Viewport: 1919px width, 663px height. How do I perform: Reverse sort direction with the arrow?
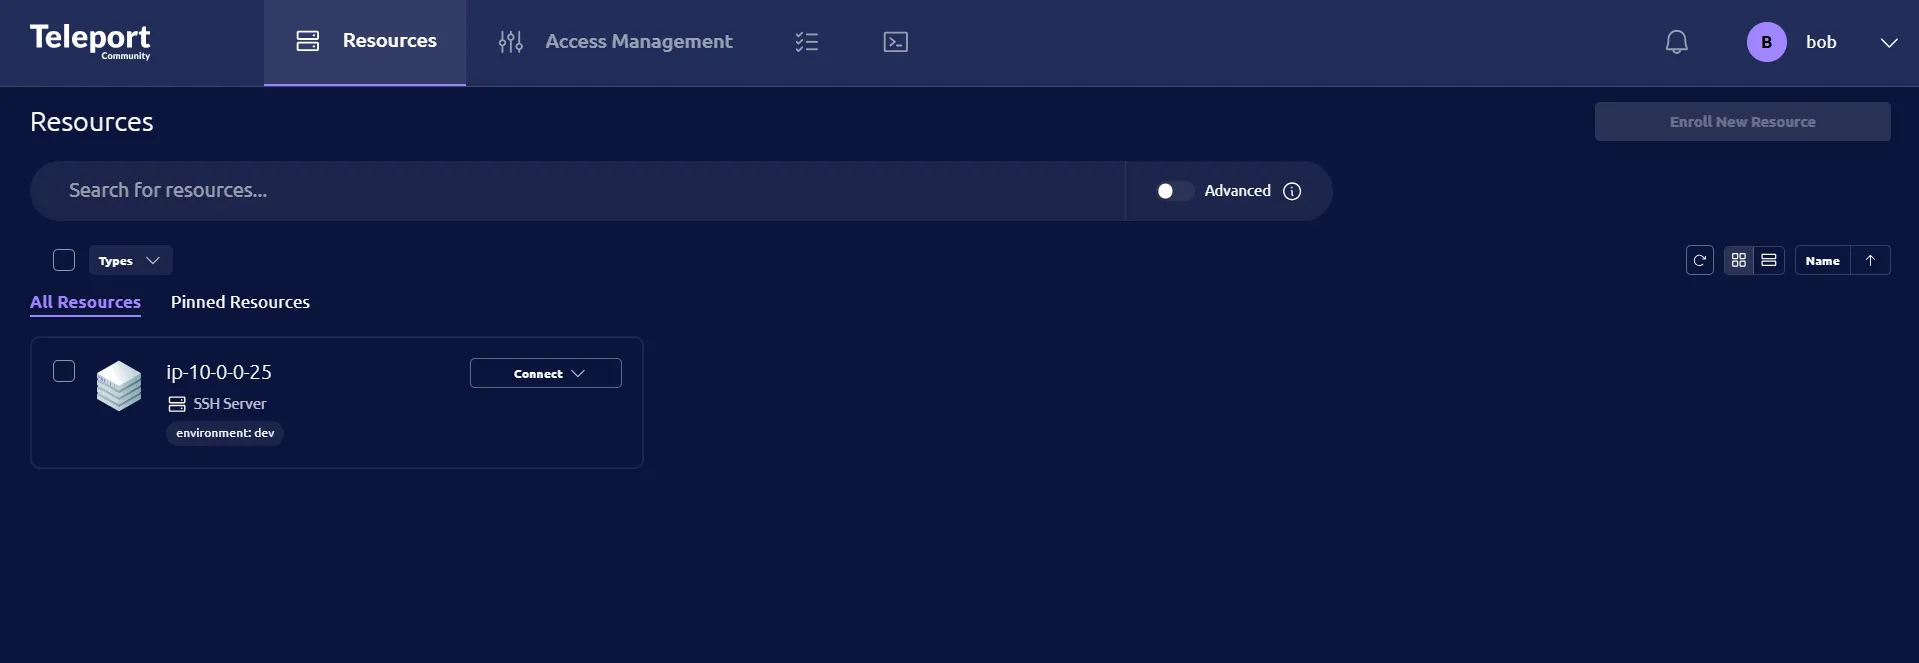click(x=1870, y=260)
